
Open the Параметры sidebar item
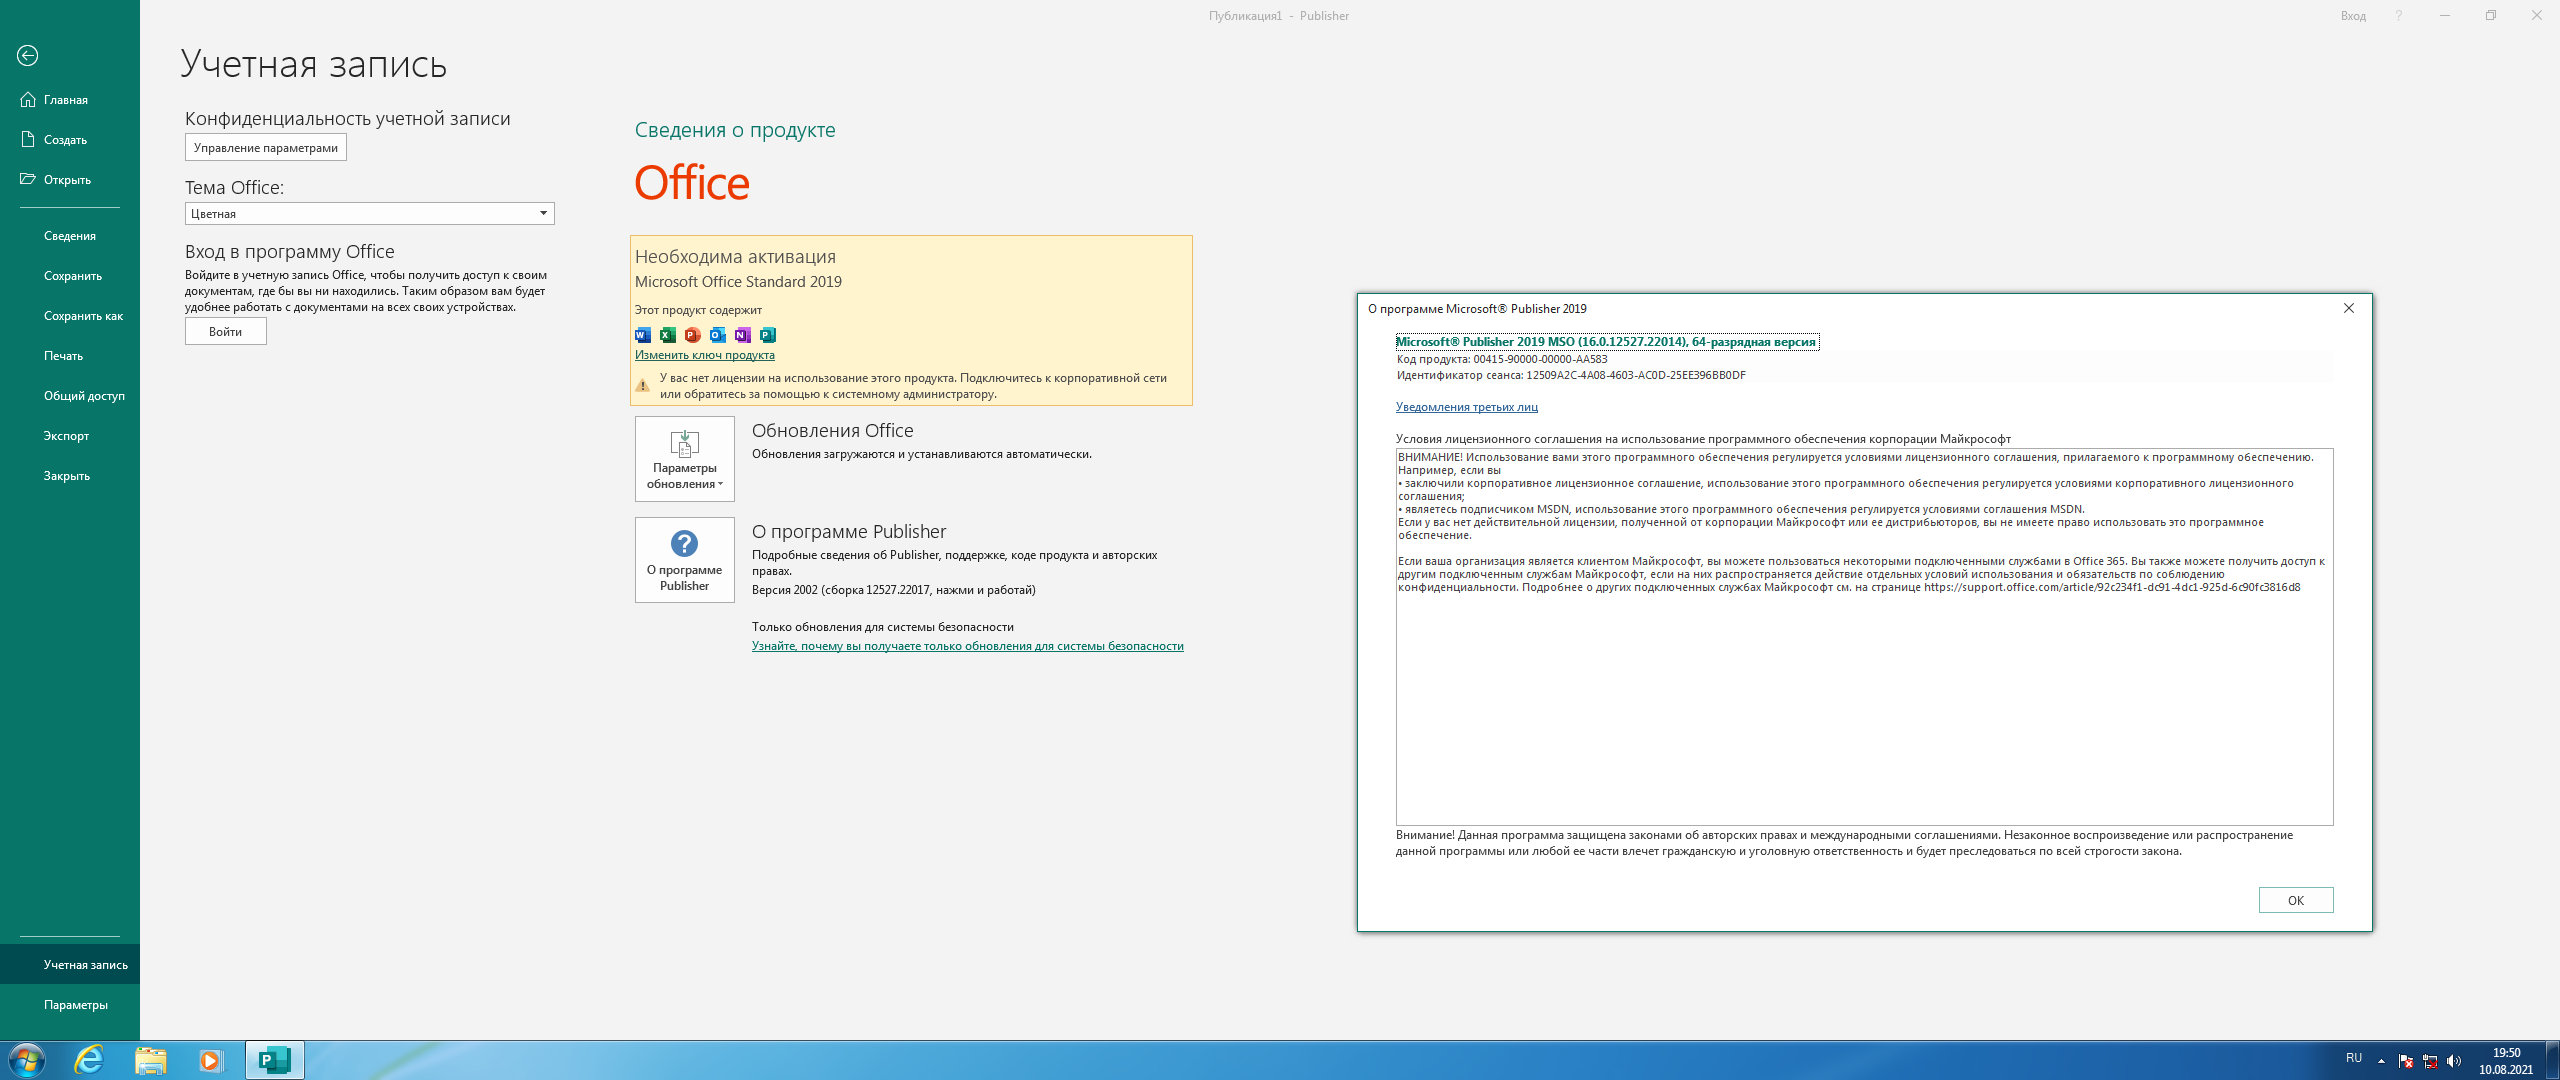click(x=76, y=1005)
